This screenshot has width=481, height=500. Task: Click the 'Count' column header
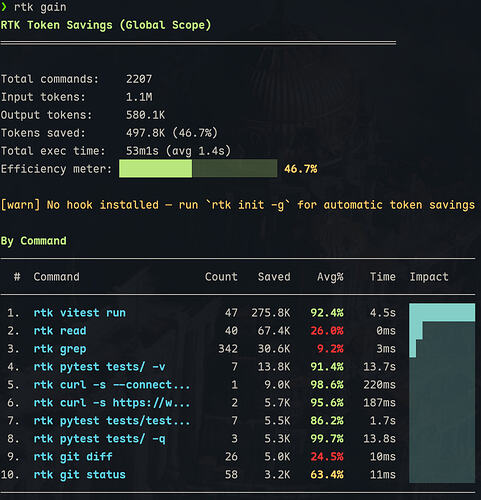coord(221,277)
